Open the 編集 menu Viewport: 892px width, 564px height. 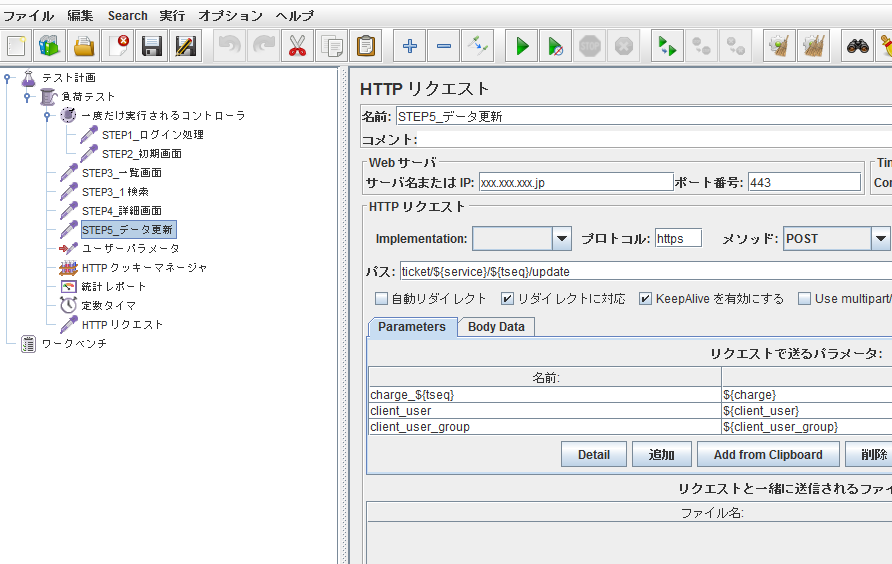click(x=80, y=16)
